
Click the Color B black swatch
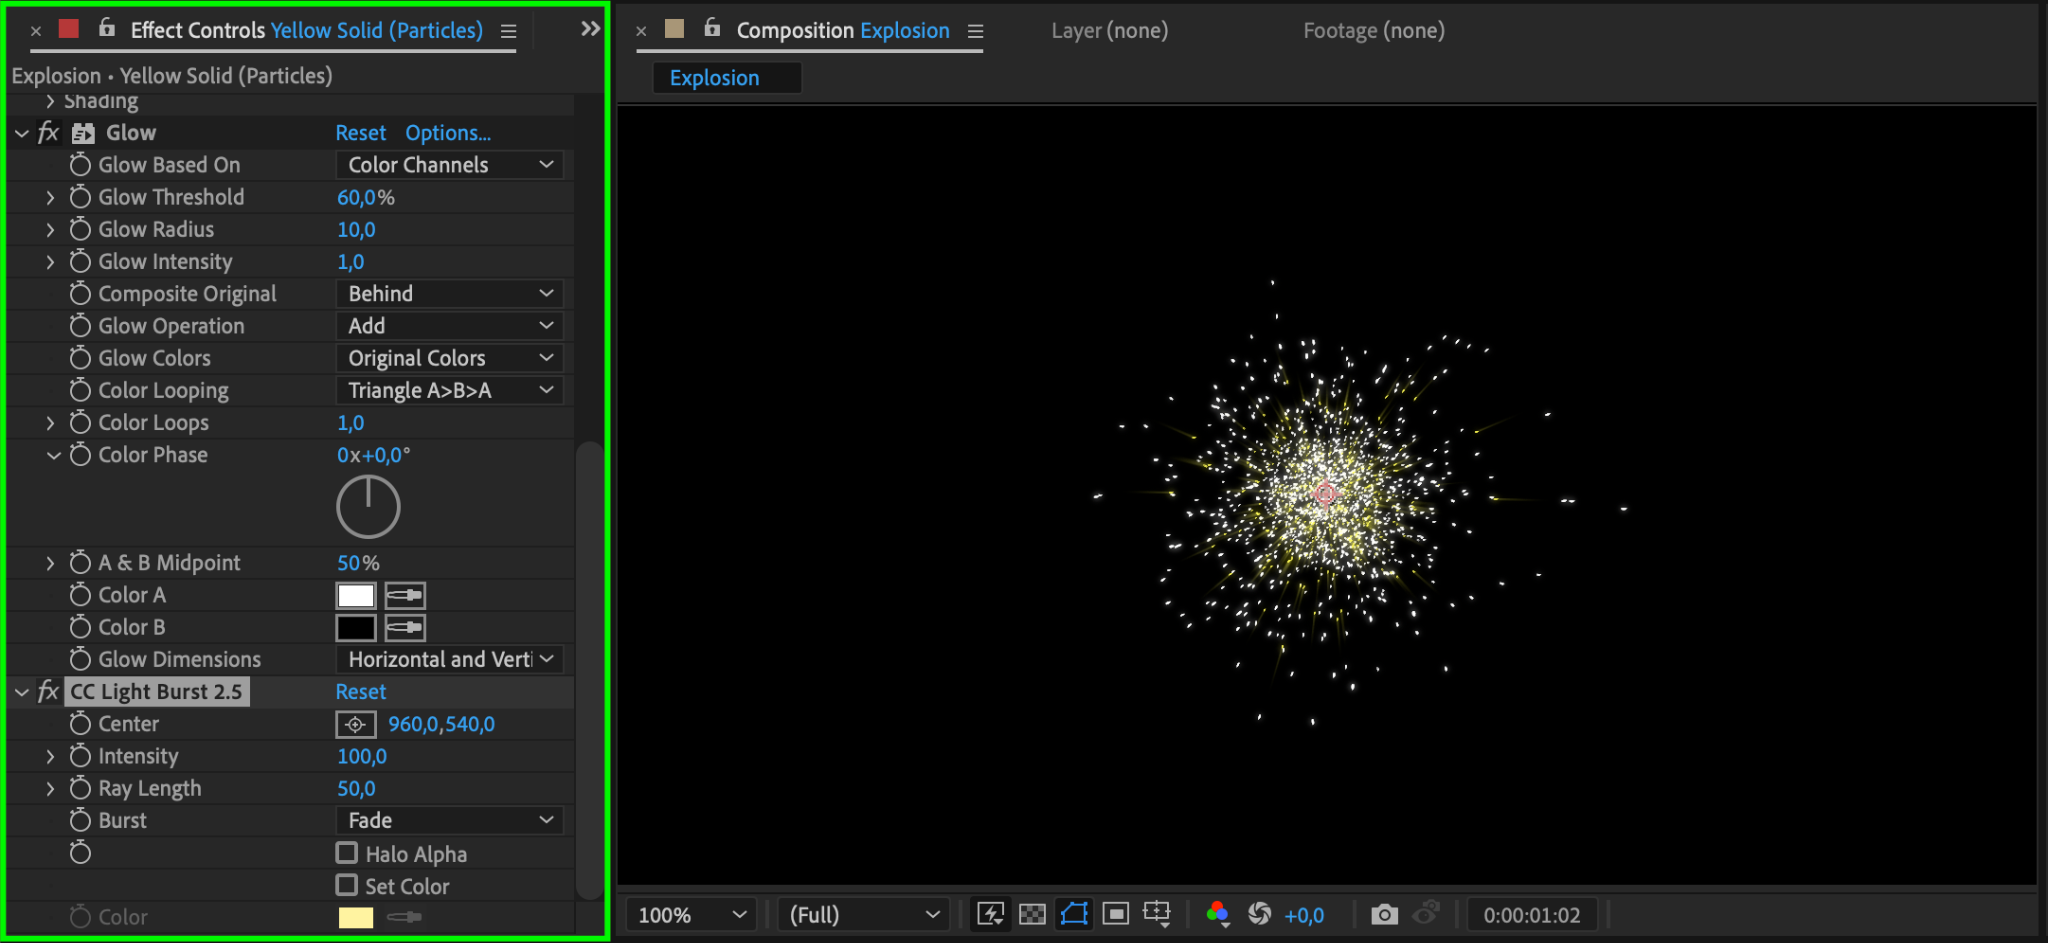356,628
